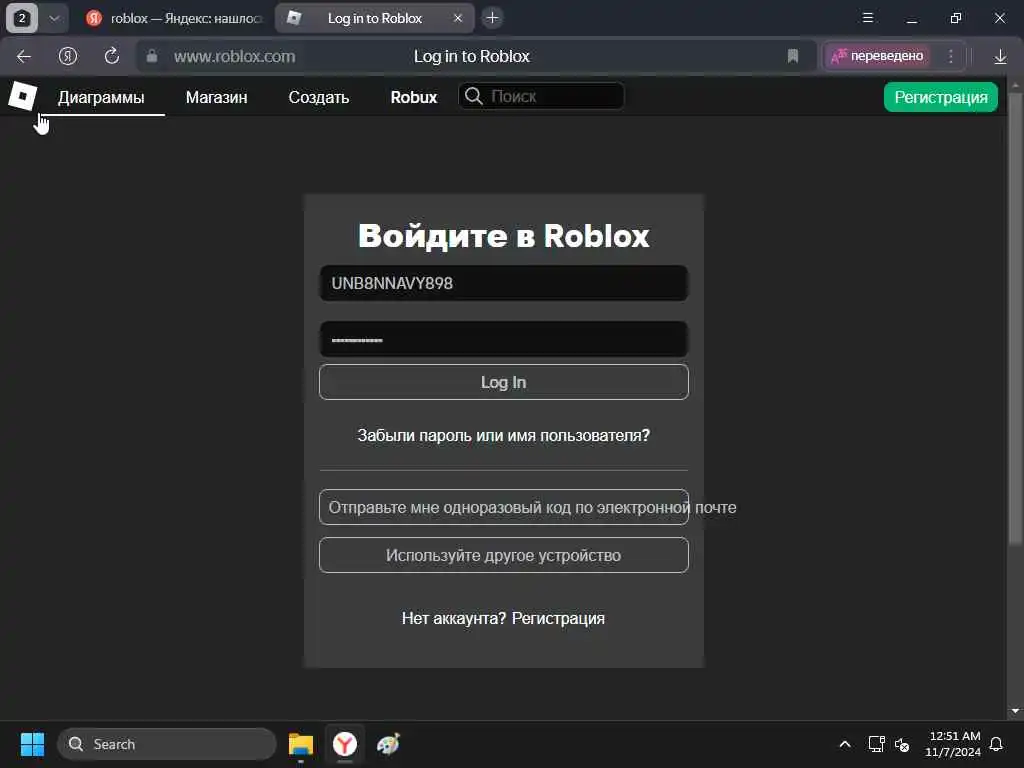Request one-time code by email button
The image size is (1024, 768).
click(504, 507)
